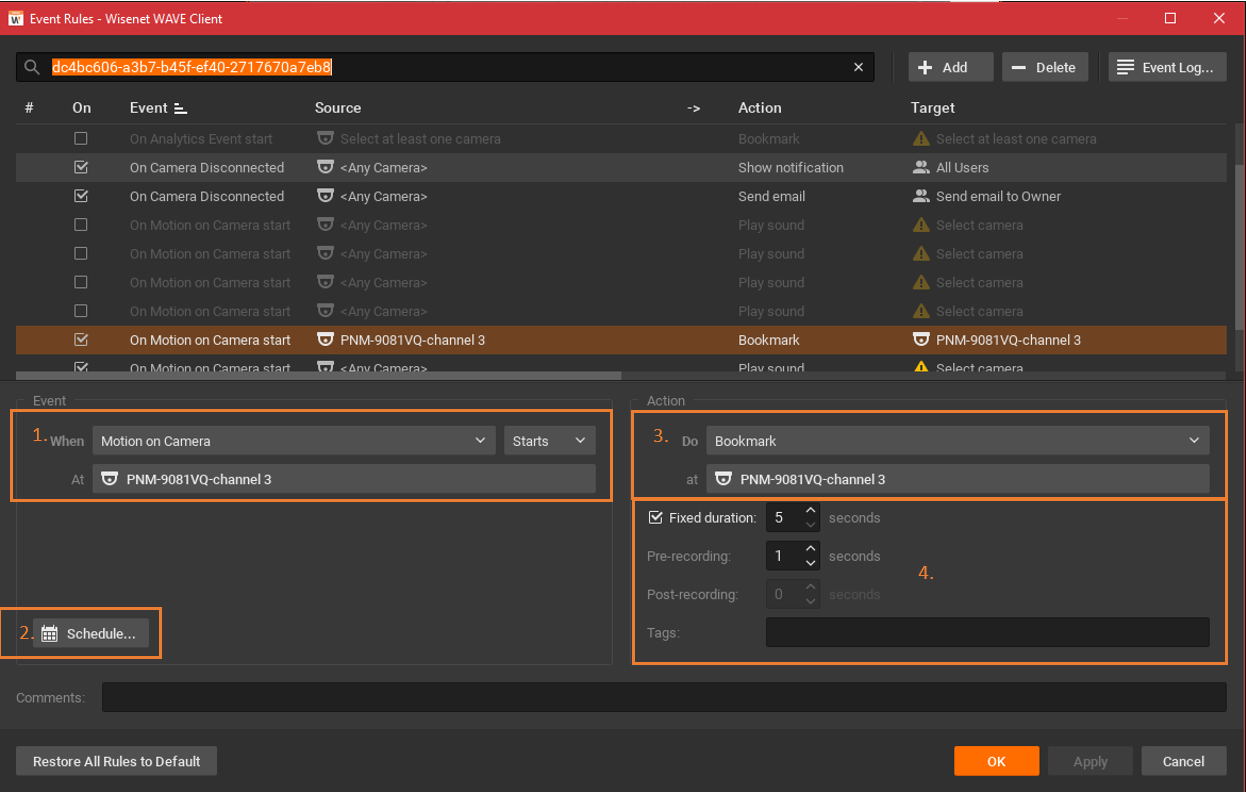Close the Event Rules window
The image size is (1246, 792).
[x=1218, y=18]
